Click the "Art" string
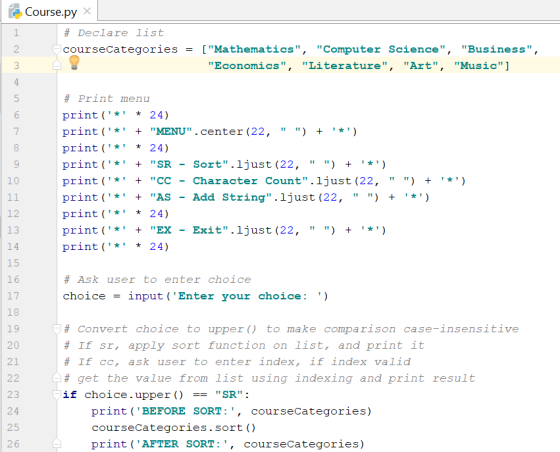560x452 pixels. tap(421, 66)
